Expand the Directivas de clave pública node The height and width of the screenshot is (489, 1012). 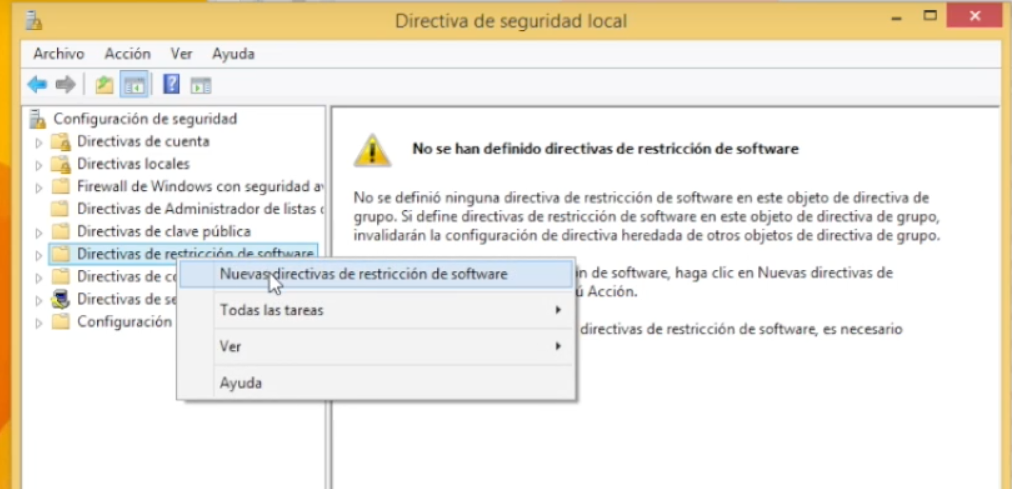point(40,232)
